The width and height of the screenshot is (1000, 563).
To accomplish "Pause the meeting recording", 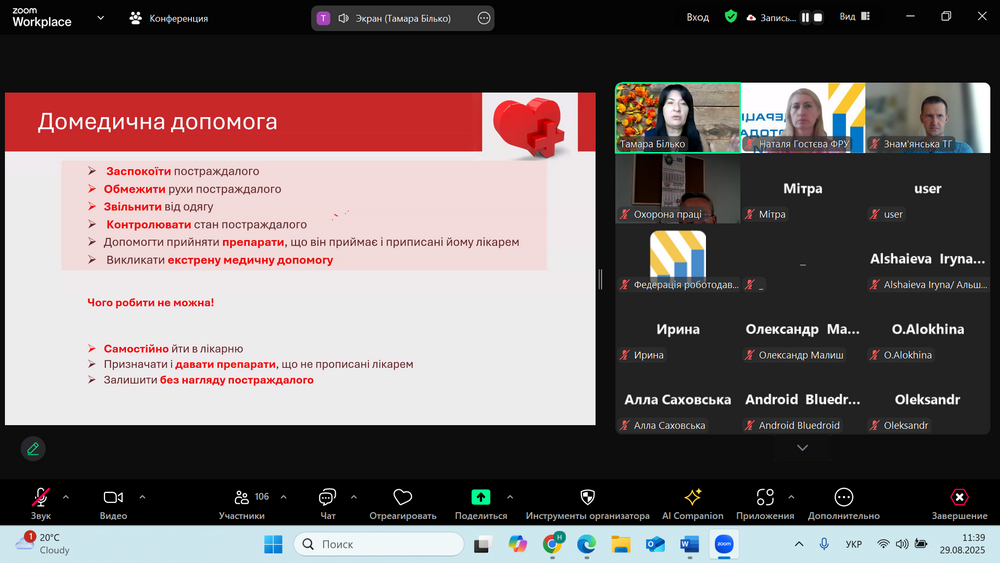I will (x=805, y=17).
